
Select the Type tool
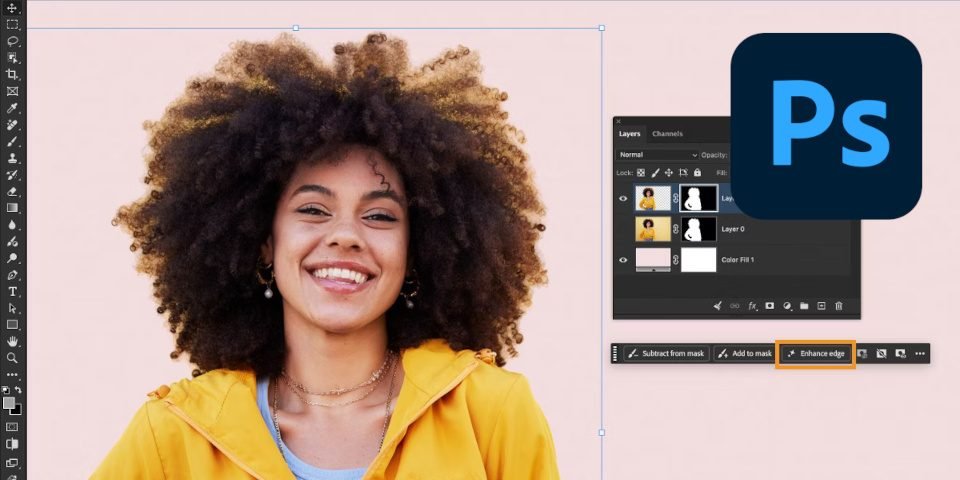pyautogui.click(x=12, y=291)
